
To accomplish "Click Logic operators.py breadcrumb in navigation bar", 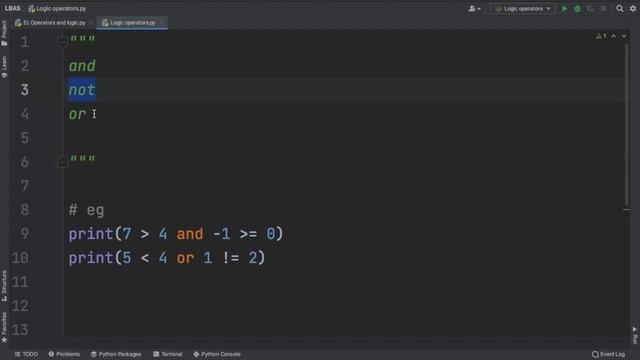I will [x=58, y=9].
